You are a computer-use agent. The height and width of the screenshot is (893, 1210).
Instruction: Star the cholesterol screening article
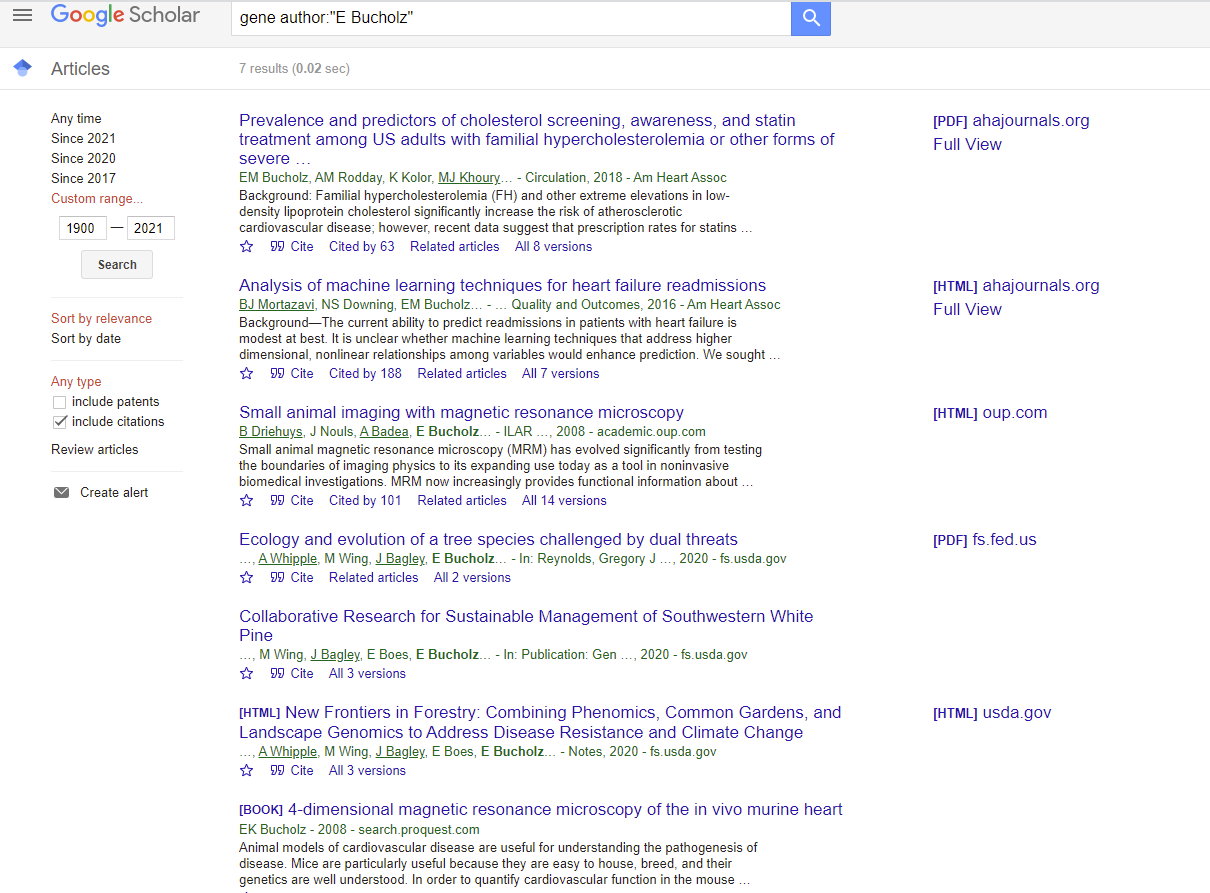click(247, 246)
